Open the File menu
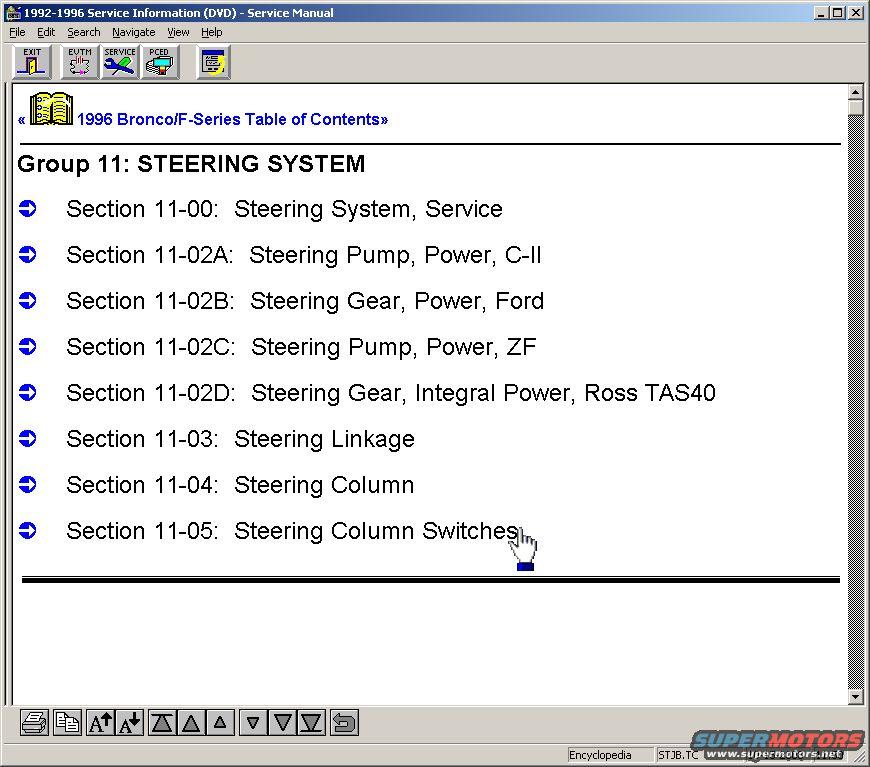 coord(17,32)
